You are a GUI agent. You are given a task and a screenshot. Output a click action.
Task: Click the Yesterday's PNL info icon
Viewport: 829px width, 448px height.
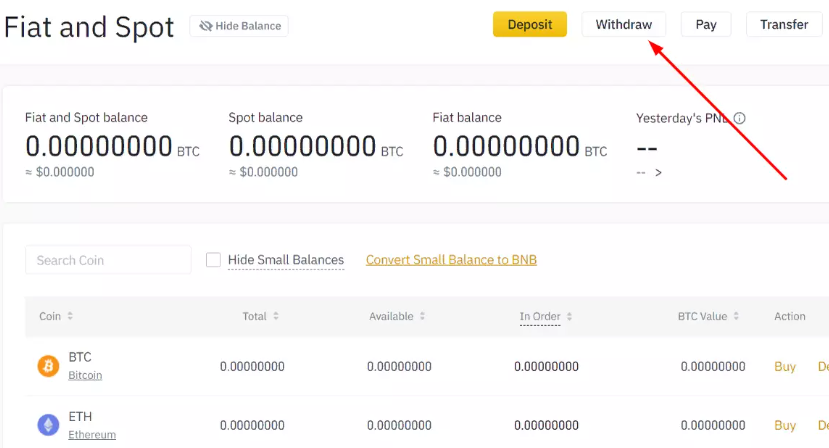coord(739,118)
